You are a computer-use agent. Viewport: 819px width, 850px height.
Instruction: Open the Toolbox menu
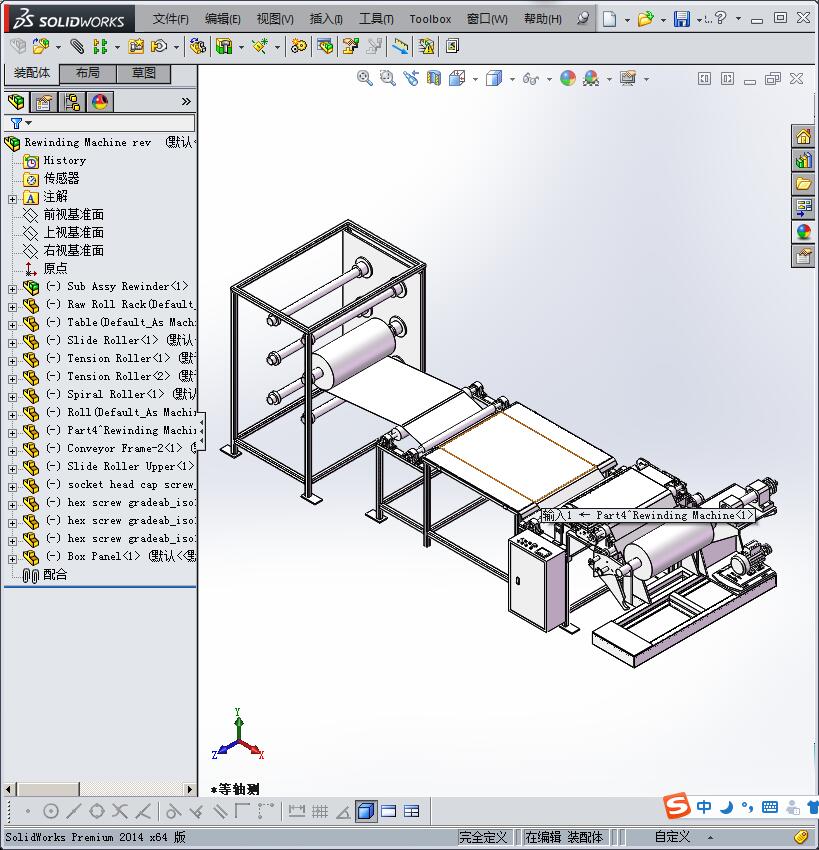click(430, 19)
